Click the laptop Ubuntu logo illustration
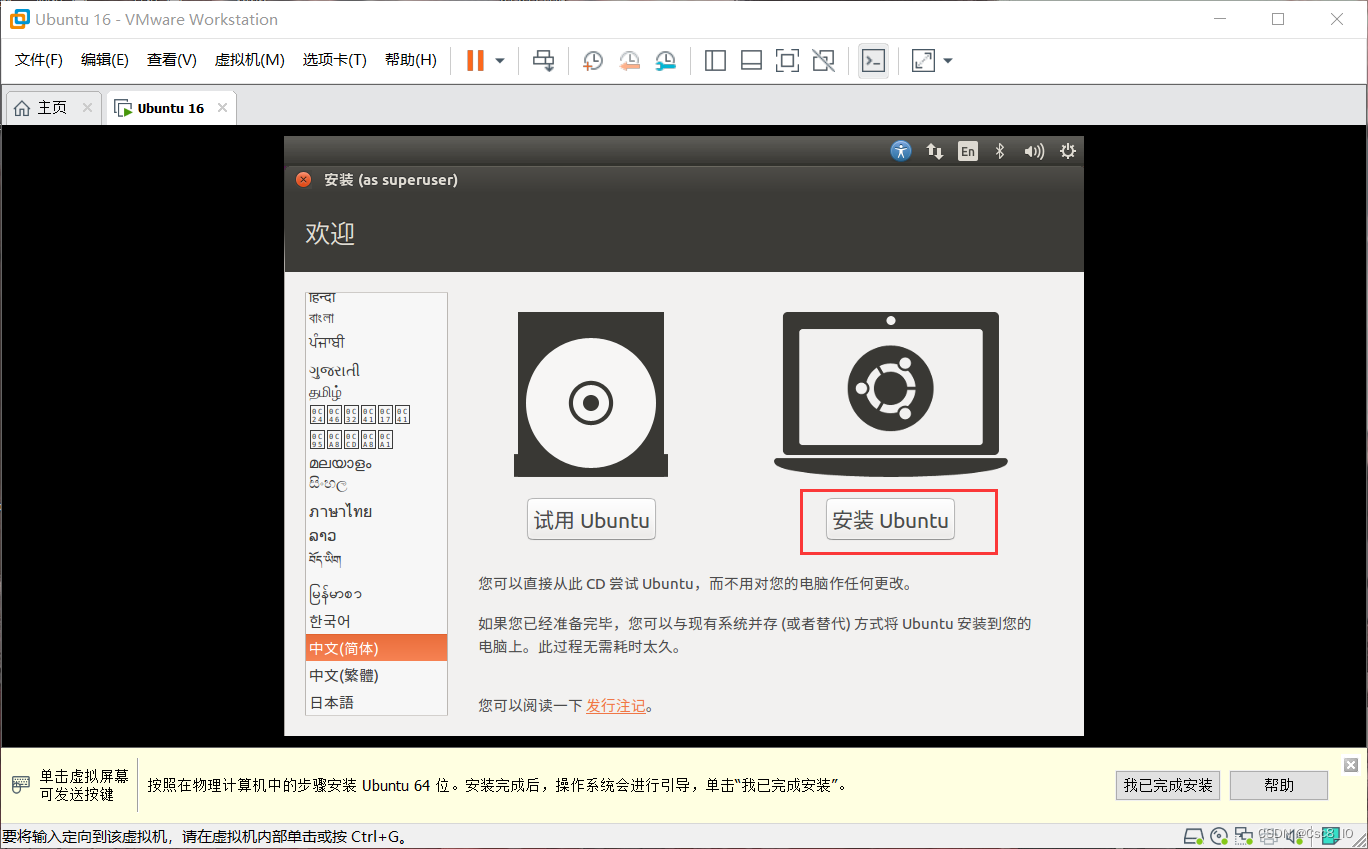 pyautogui.click(x=890, y=393)
